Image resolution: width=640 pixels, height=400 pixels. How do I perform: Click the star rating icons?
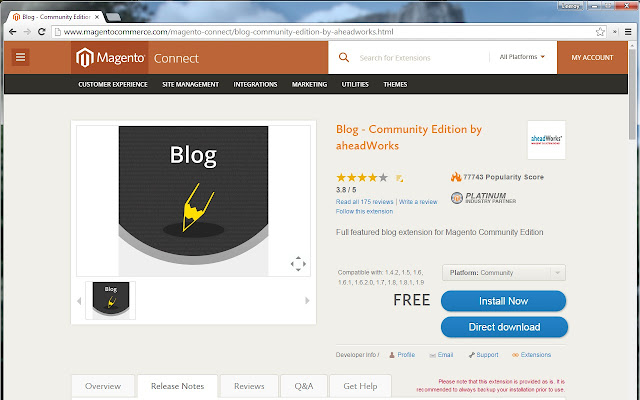tap(362, 178)
